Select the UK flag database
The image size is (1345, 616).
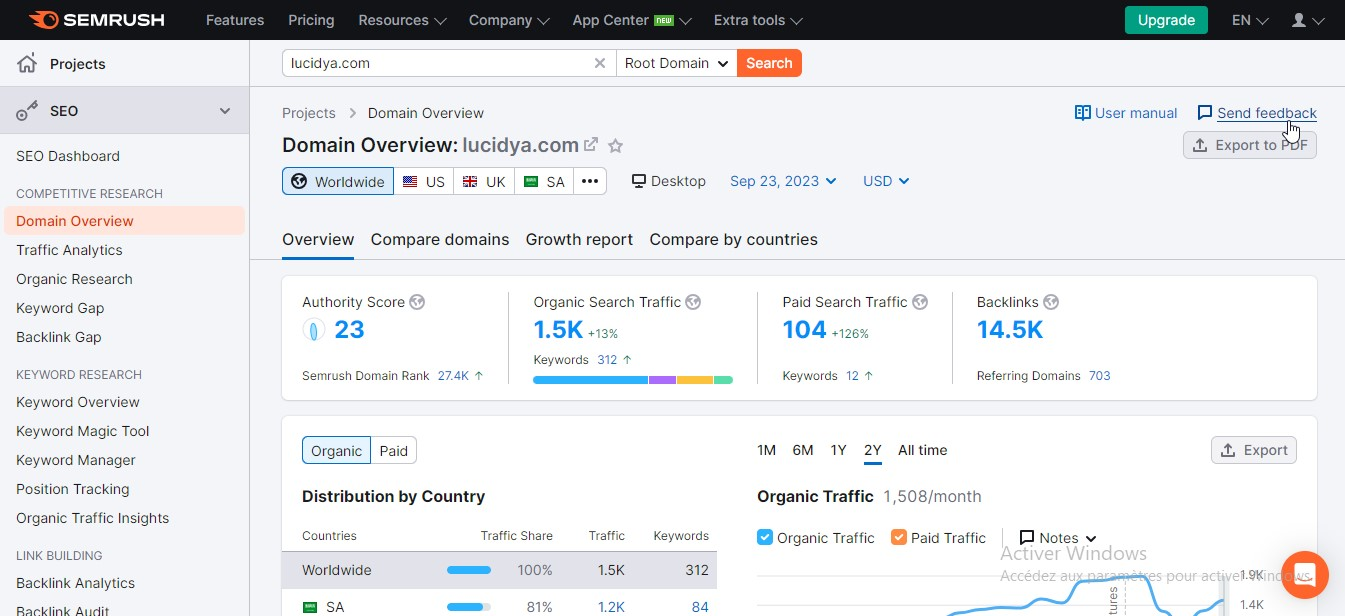click(x=484, y=181)
